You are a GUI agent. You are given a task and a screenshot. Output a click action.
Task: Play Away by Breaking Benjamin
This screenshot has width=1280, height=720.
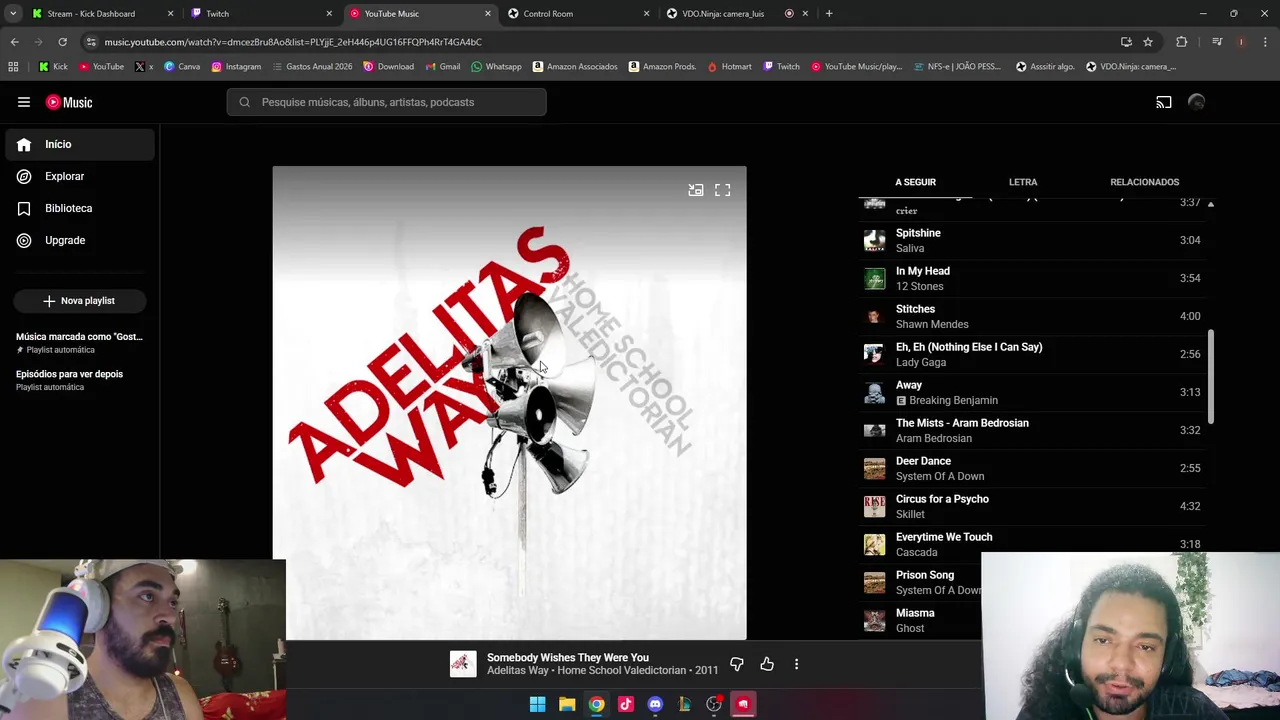[x=1033, y=392]
